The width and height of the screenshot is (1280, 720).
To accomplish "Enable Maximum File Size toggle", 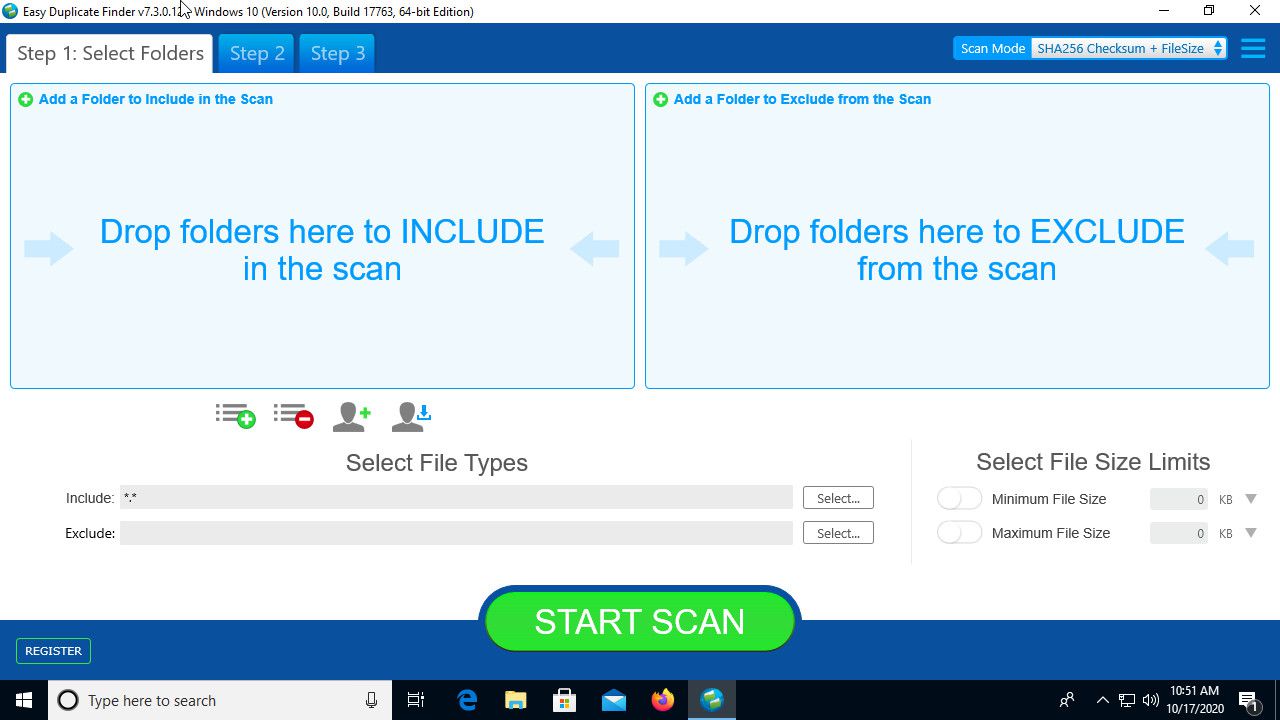I will click(959, 533).
